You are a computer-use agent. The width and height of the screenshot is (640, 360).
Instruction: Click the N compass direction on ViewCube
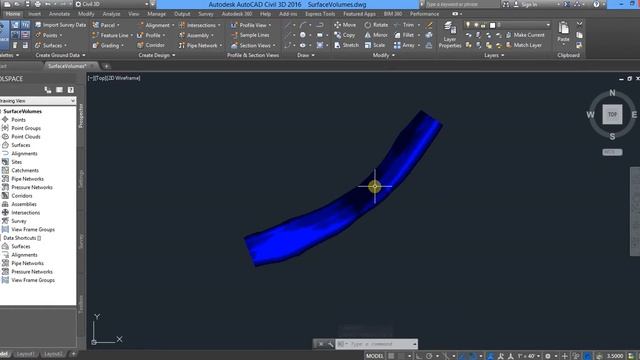point(612,93)
